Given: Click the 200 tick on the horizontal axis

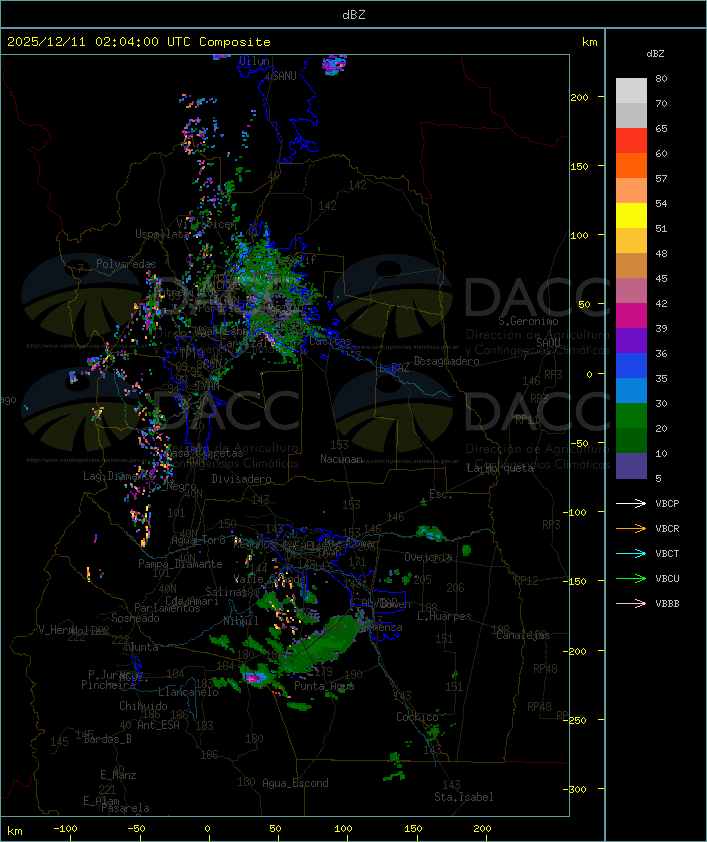Looking at the screenshot, I should coord(482,829).
